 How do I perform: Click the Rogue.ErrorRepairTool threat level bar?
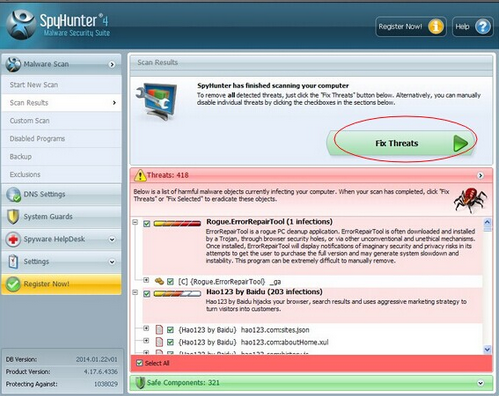177,223
